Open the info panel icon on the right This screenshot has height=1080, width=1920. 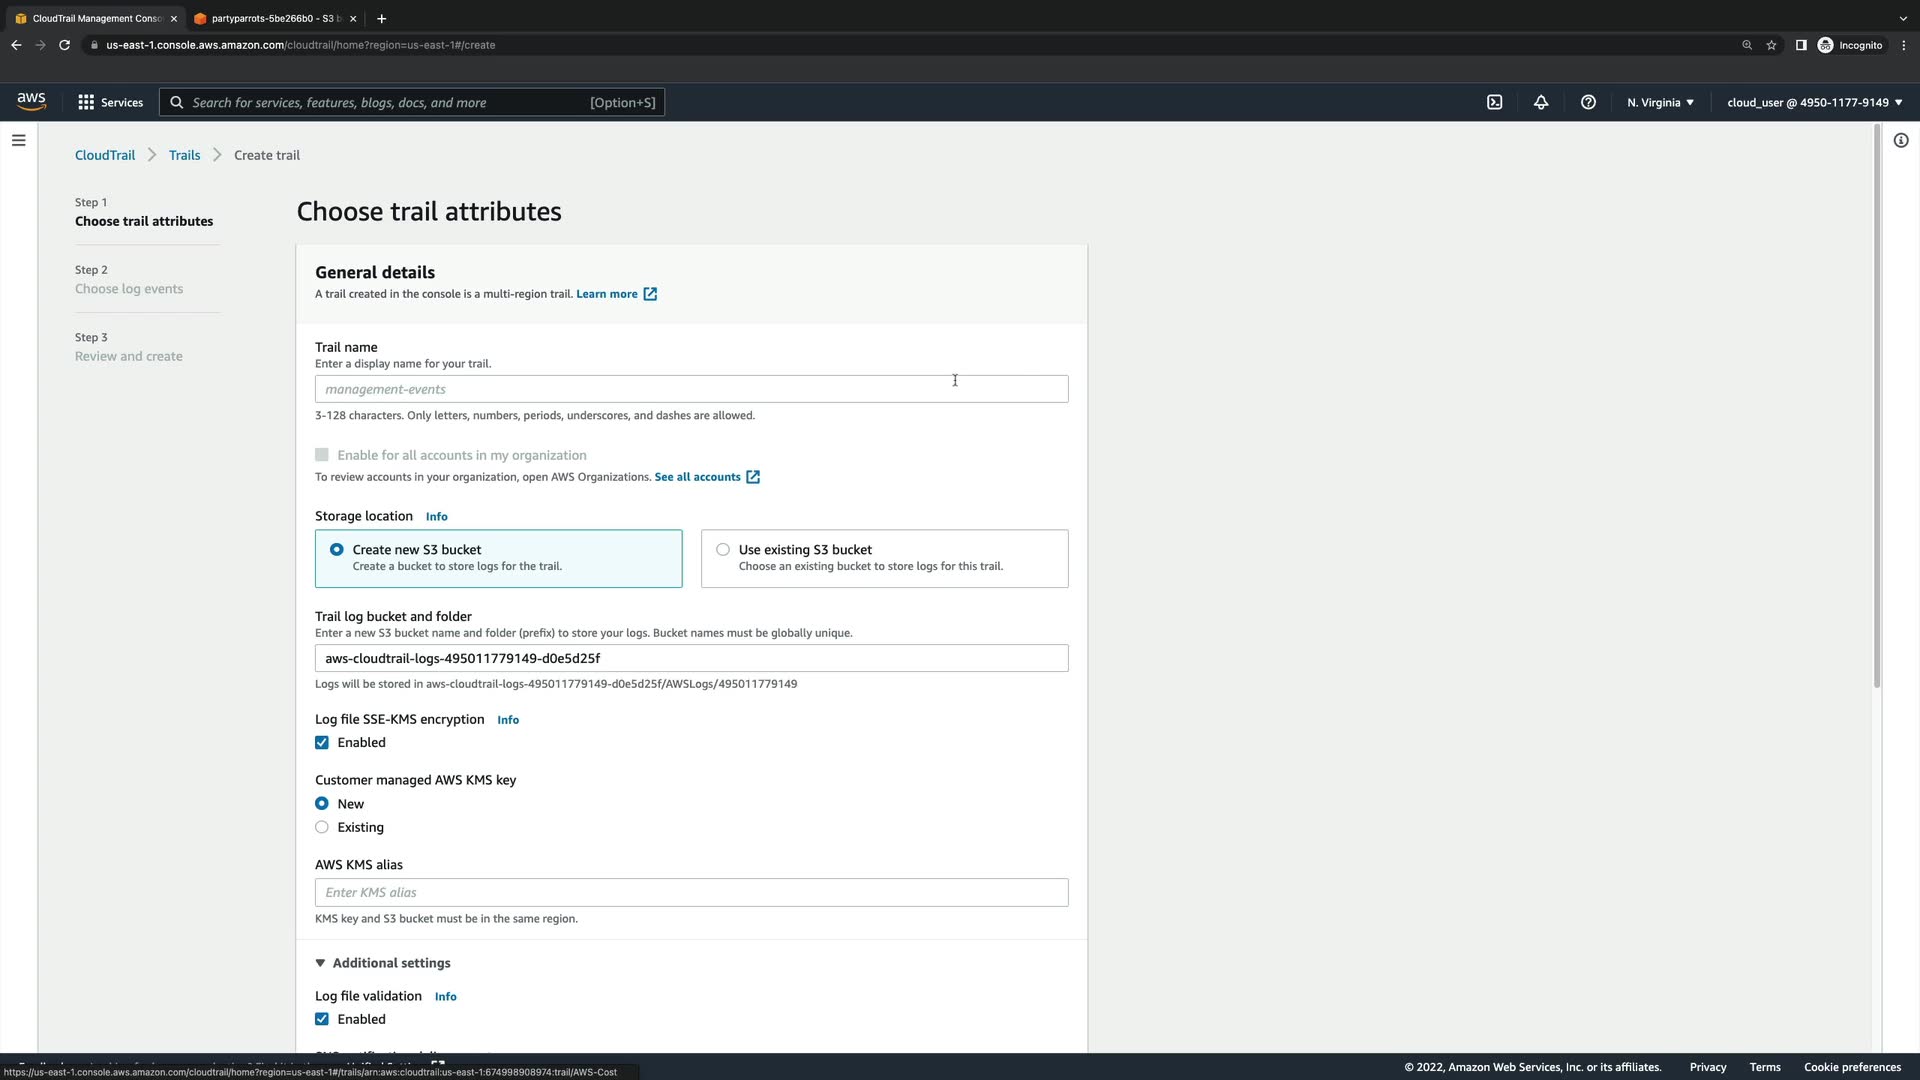1900,140
